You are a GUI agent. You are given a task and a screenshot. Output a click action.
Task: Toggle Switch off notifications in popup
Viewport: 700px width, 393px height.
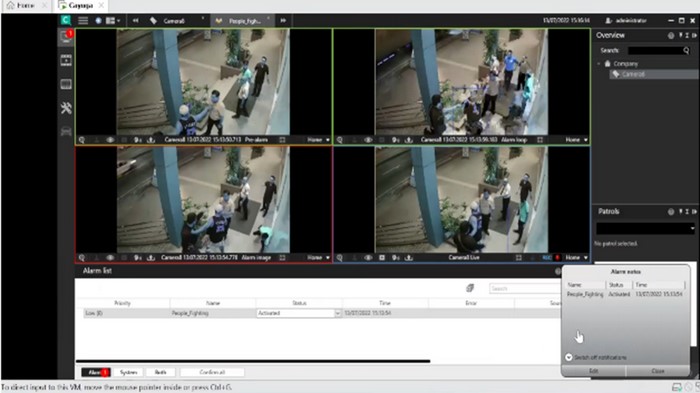tap(569, 357)
